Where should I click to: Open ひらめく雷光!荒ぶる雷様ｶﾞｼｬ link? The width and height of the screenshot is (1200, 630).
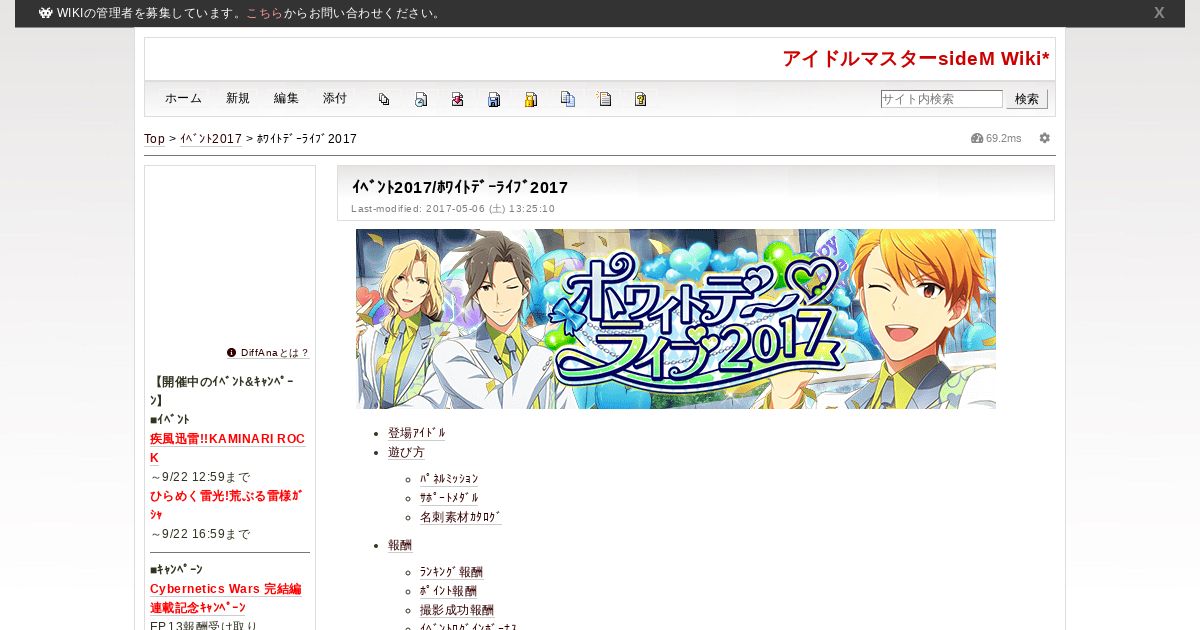point(226,505)
